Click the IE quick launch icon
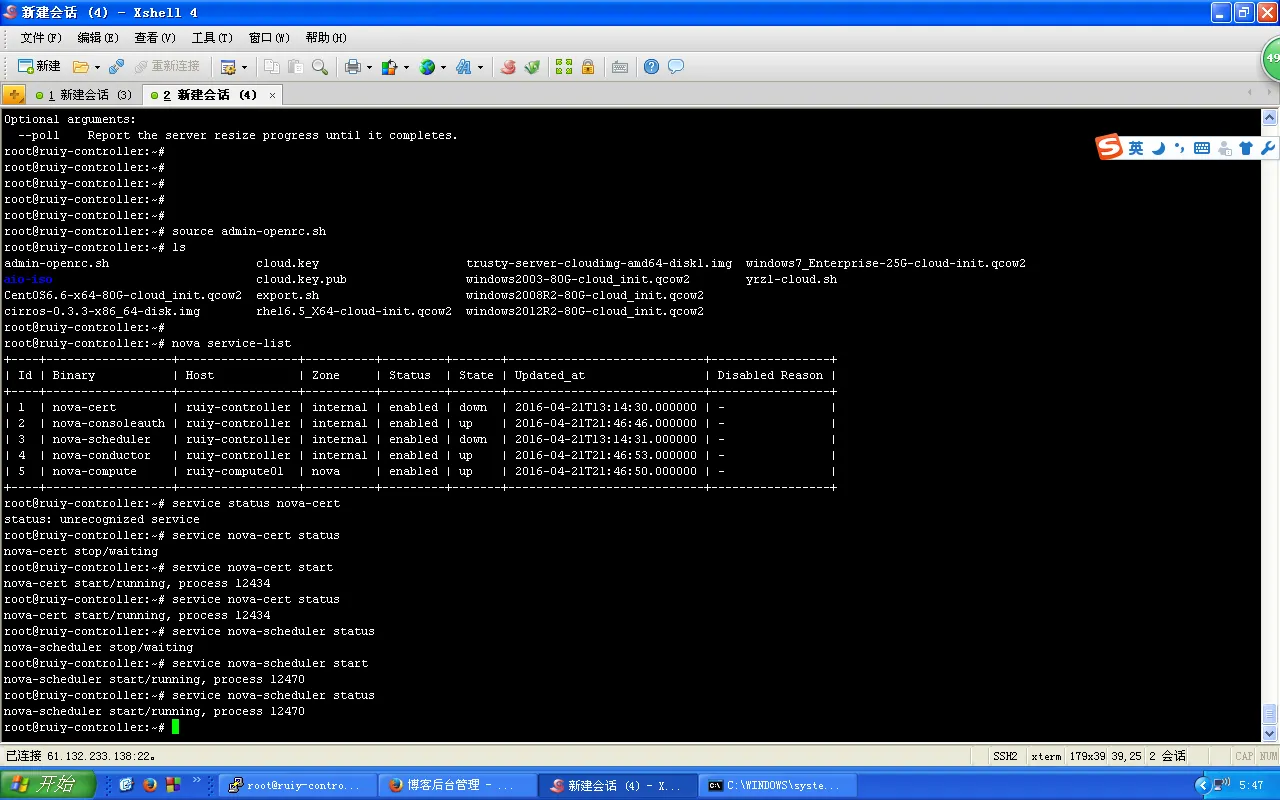Screen dimensions: 1280x800 tap(127, 785)
